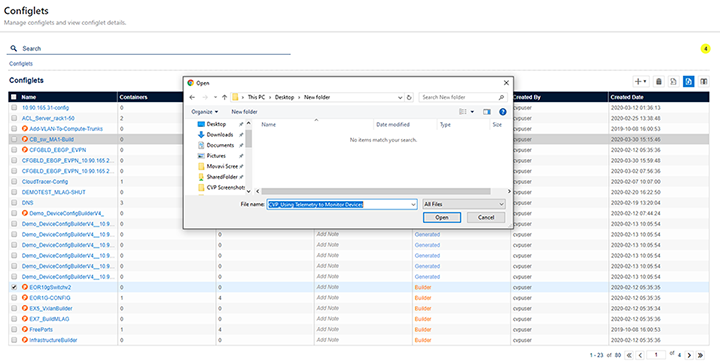This screenshot has width=720, height=361.
Task: Click Desktop in the address breadcrumb
Action: point(284,97)
